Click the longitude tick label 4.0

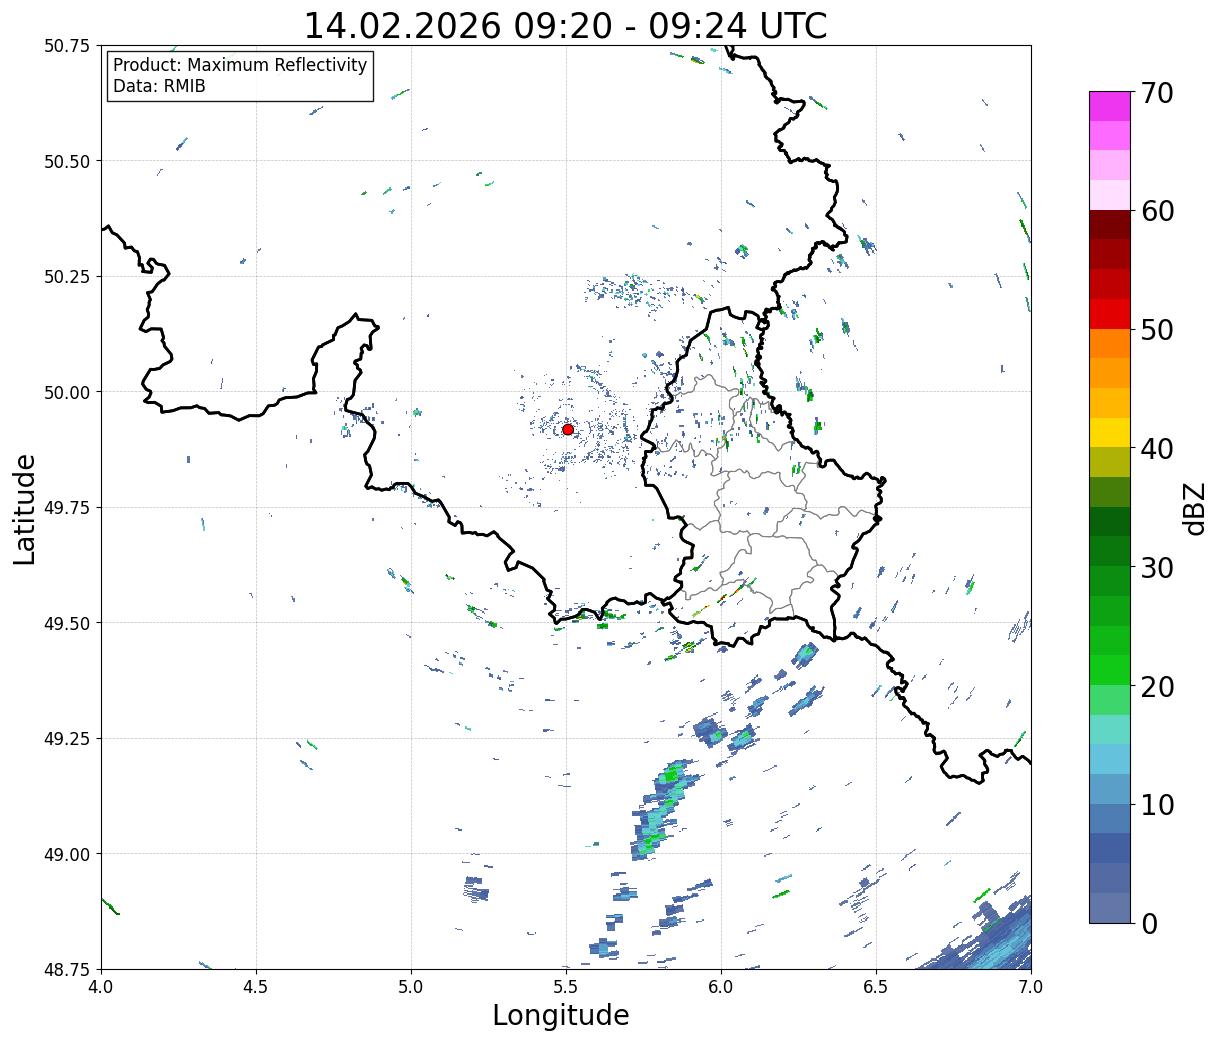pos(101,987)
